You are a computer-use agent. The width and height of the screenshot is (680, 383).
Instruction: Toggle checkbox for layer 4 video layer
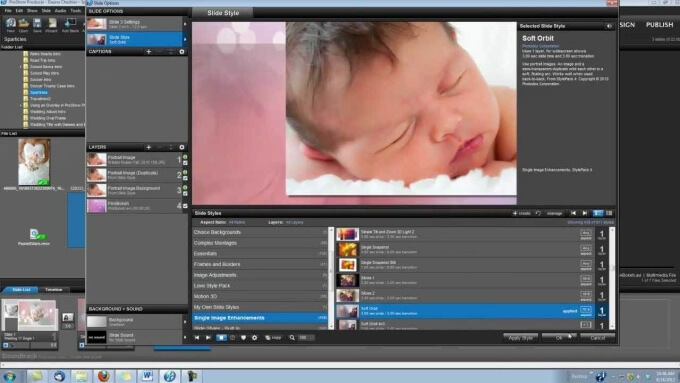[x=185, y=206]
